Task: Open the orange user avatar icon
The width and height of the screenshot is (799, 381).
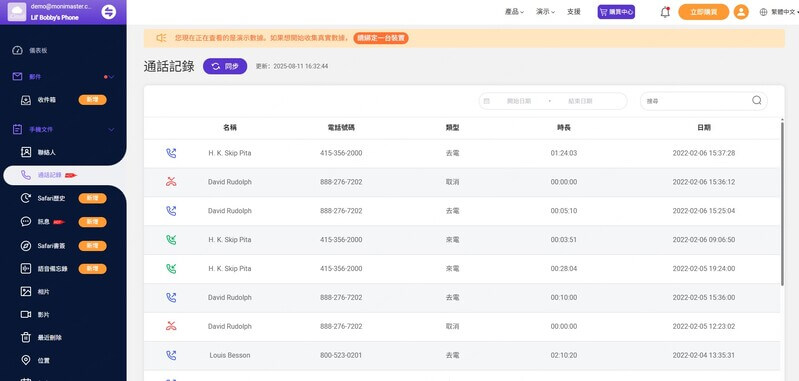Action: 741,12
